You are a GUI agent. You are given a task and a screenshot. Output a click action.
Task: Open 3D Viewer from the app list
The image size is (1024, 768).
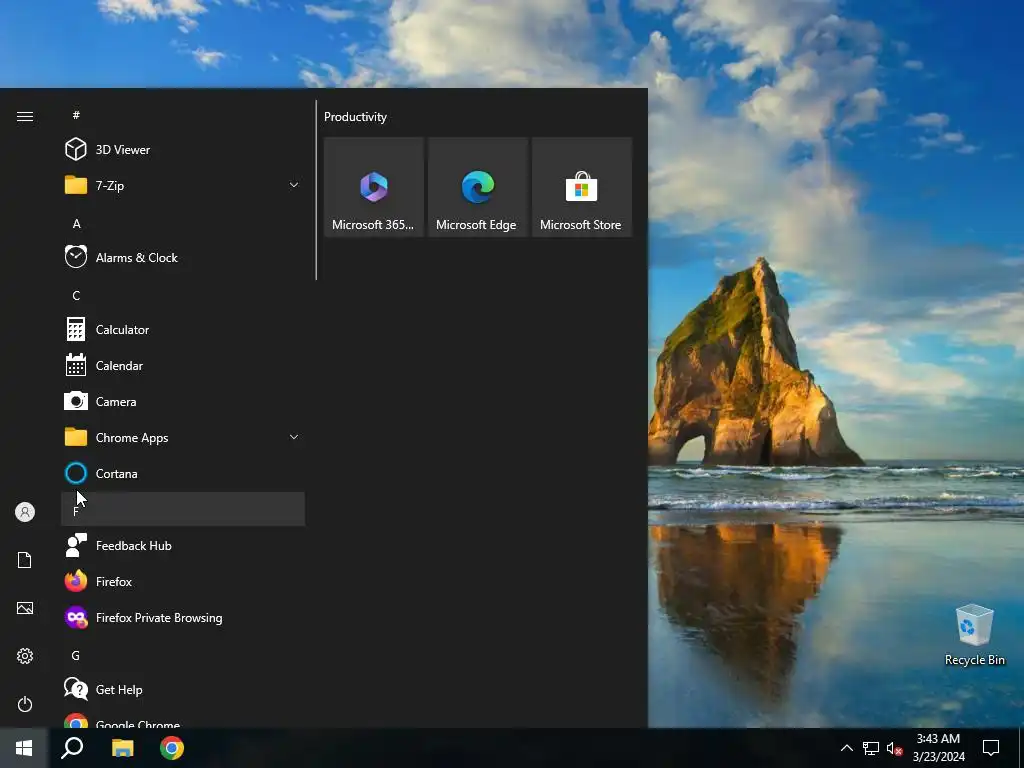click(183, 150)
